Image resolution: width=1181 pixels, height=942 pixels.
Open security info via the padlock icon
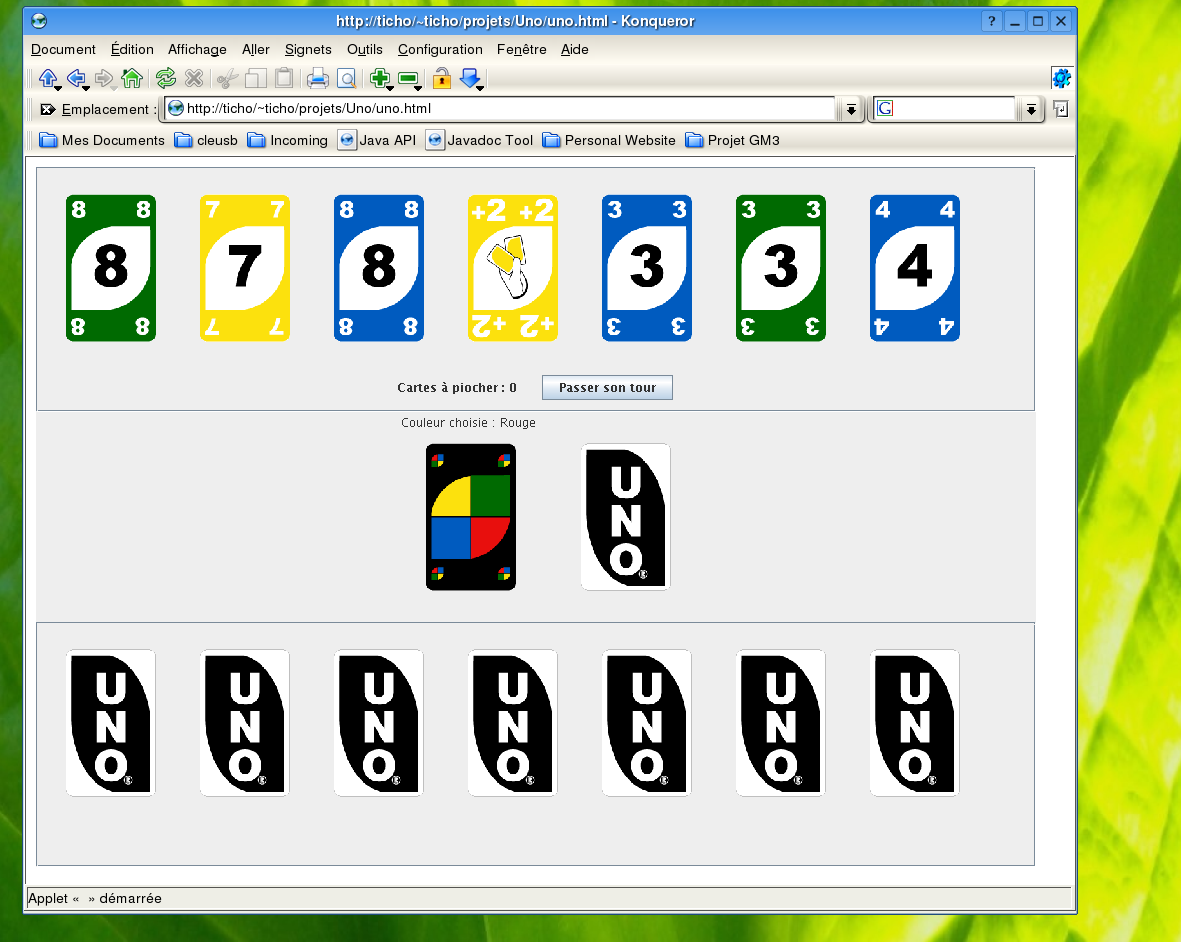pos(441,78)
